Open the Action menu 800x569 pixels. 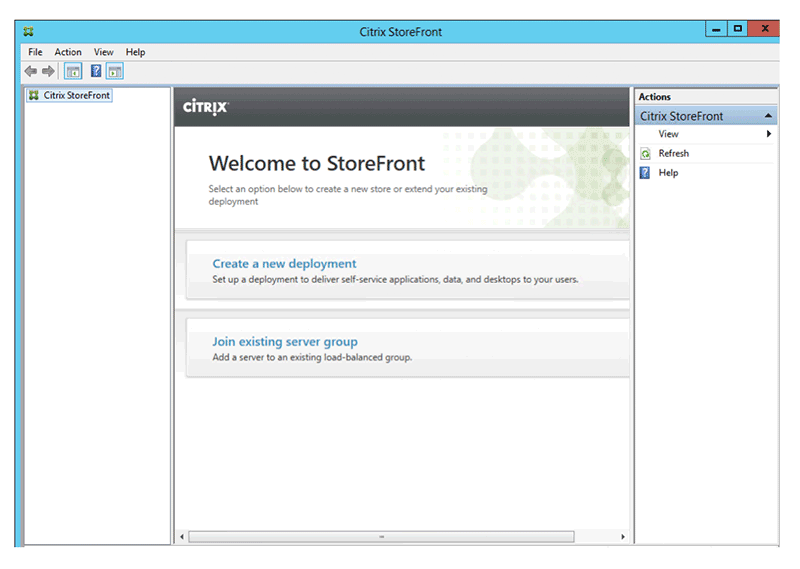(x=68, y=52)
